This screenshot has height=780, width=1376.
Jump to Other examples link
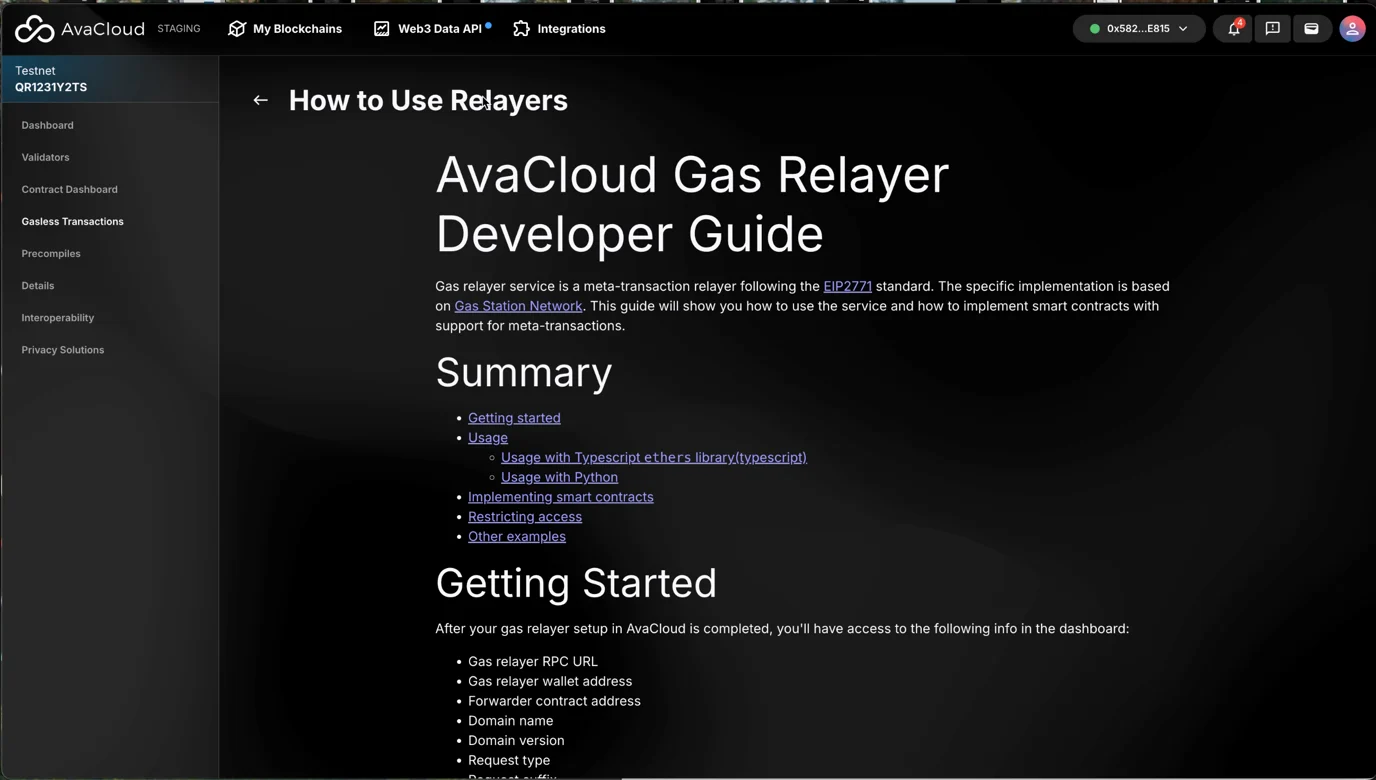(x=517, y=537)
